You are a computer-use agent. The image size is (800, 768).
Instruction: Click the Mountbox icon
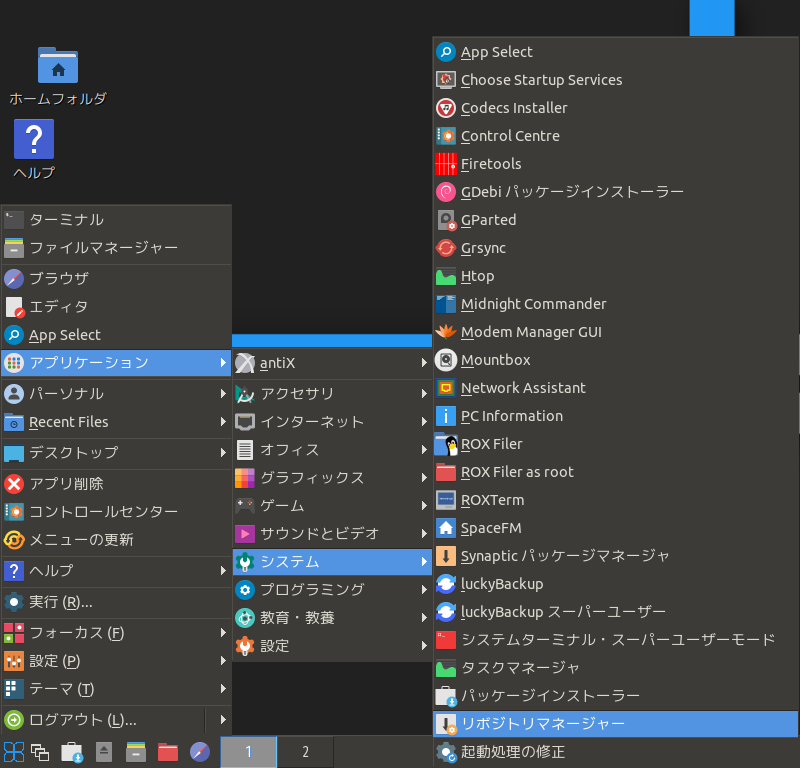tap(445, 360)
